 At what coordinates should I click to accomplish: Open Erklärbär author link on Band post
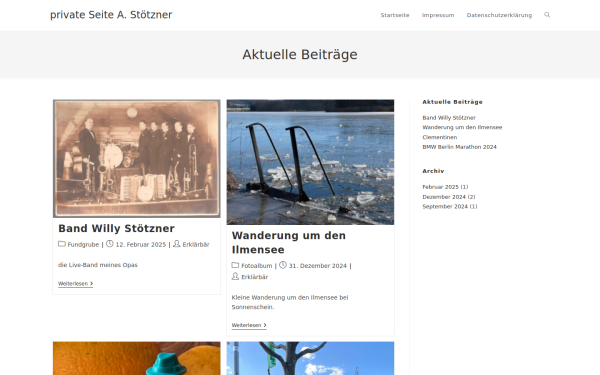196,245
